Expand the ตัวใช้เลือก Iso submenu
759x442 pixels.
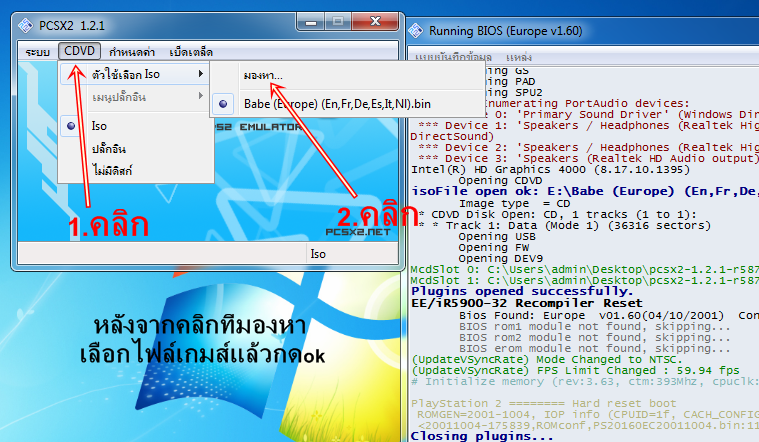(x=135, y=74)
